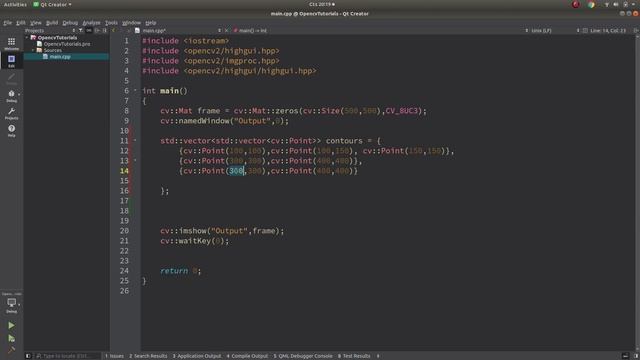The height and width of the screenshot is (360, 640).
Task: Close the main.cpp document
Action: 227,31
